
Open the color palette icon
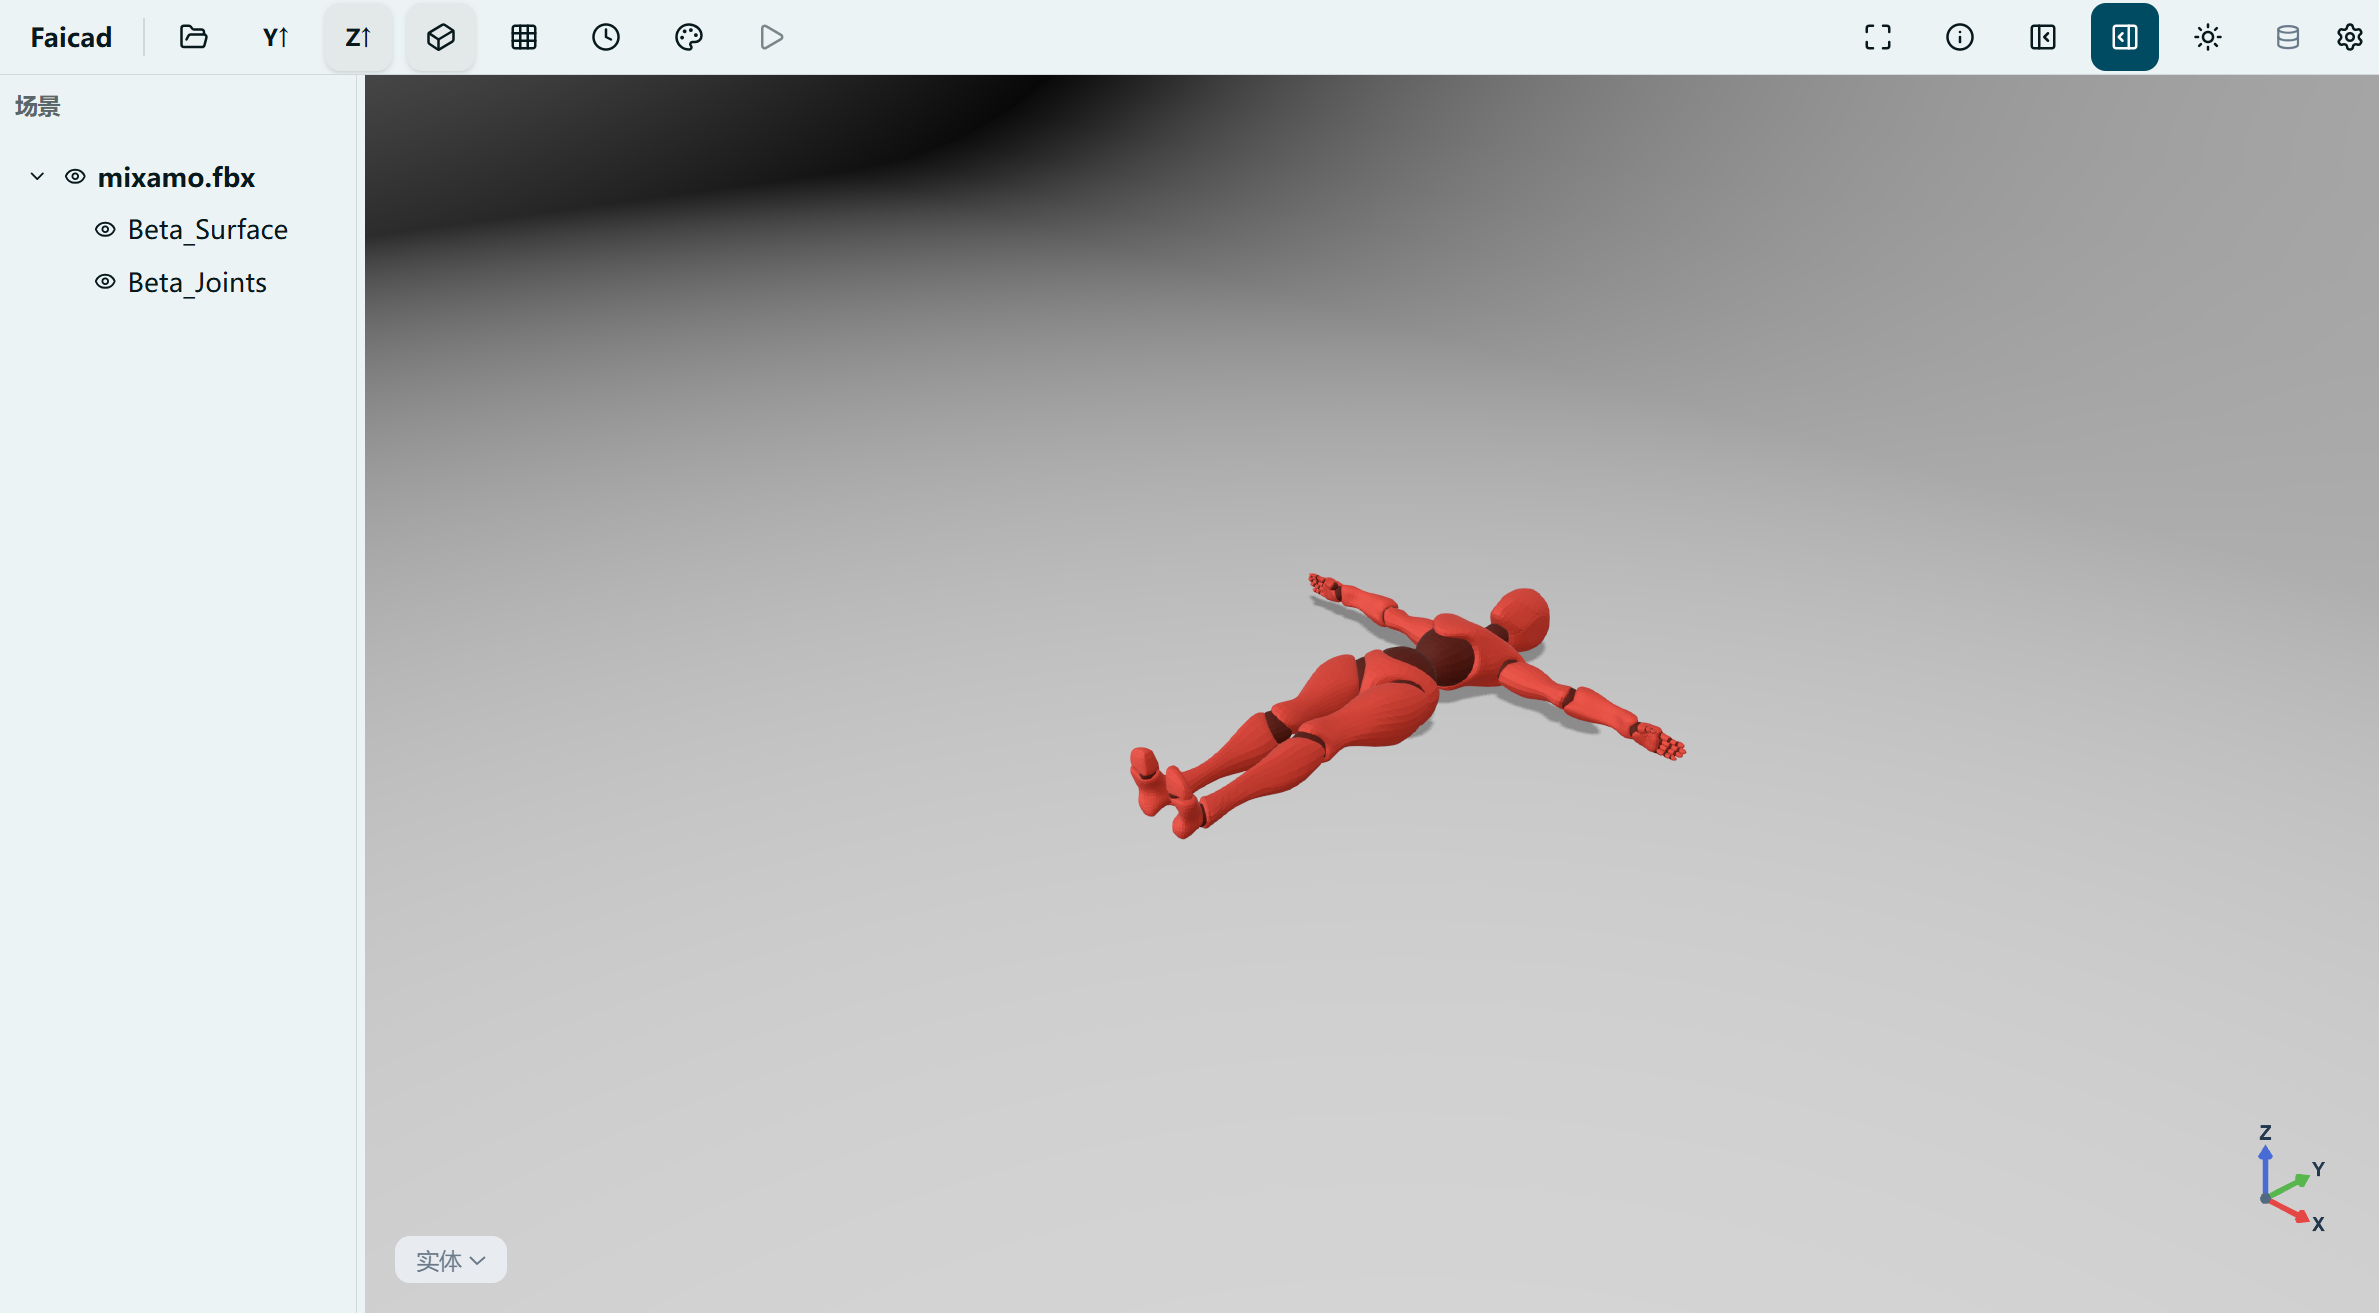coord(689,37)
